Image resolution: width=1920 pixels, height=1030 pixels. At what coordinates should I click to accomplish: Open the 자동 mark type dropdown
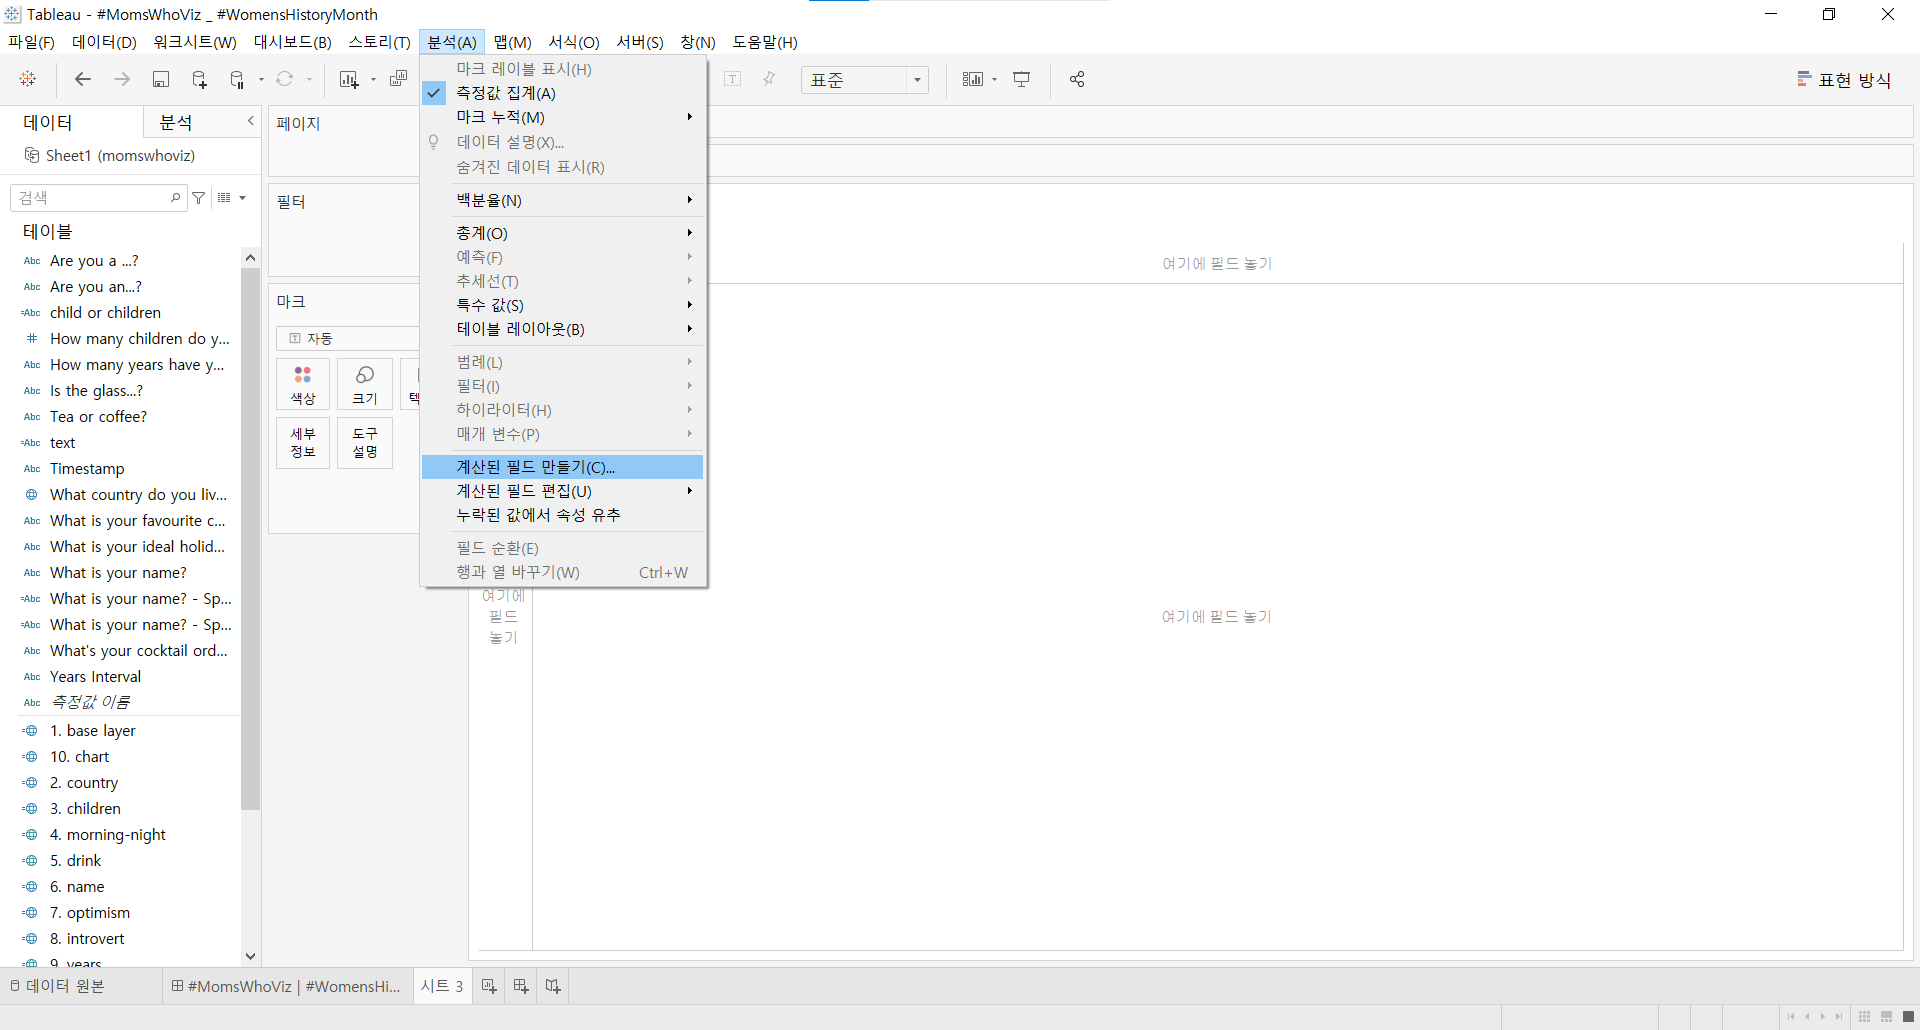click(347, 339)
